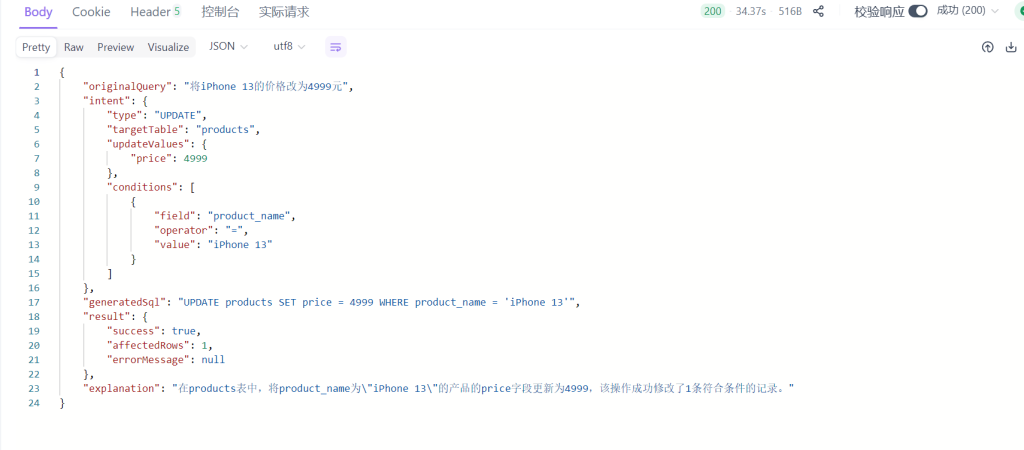Toggle the 校验响应 switch

[918, 12]
